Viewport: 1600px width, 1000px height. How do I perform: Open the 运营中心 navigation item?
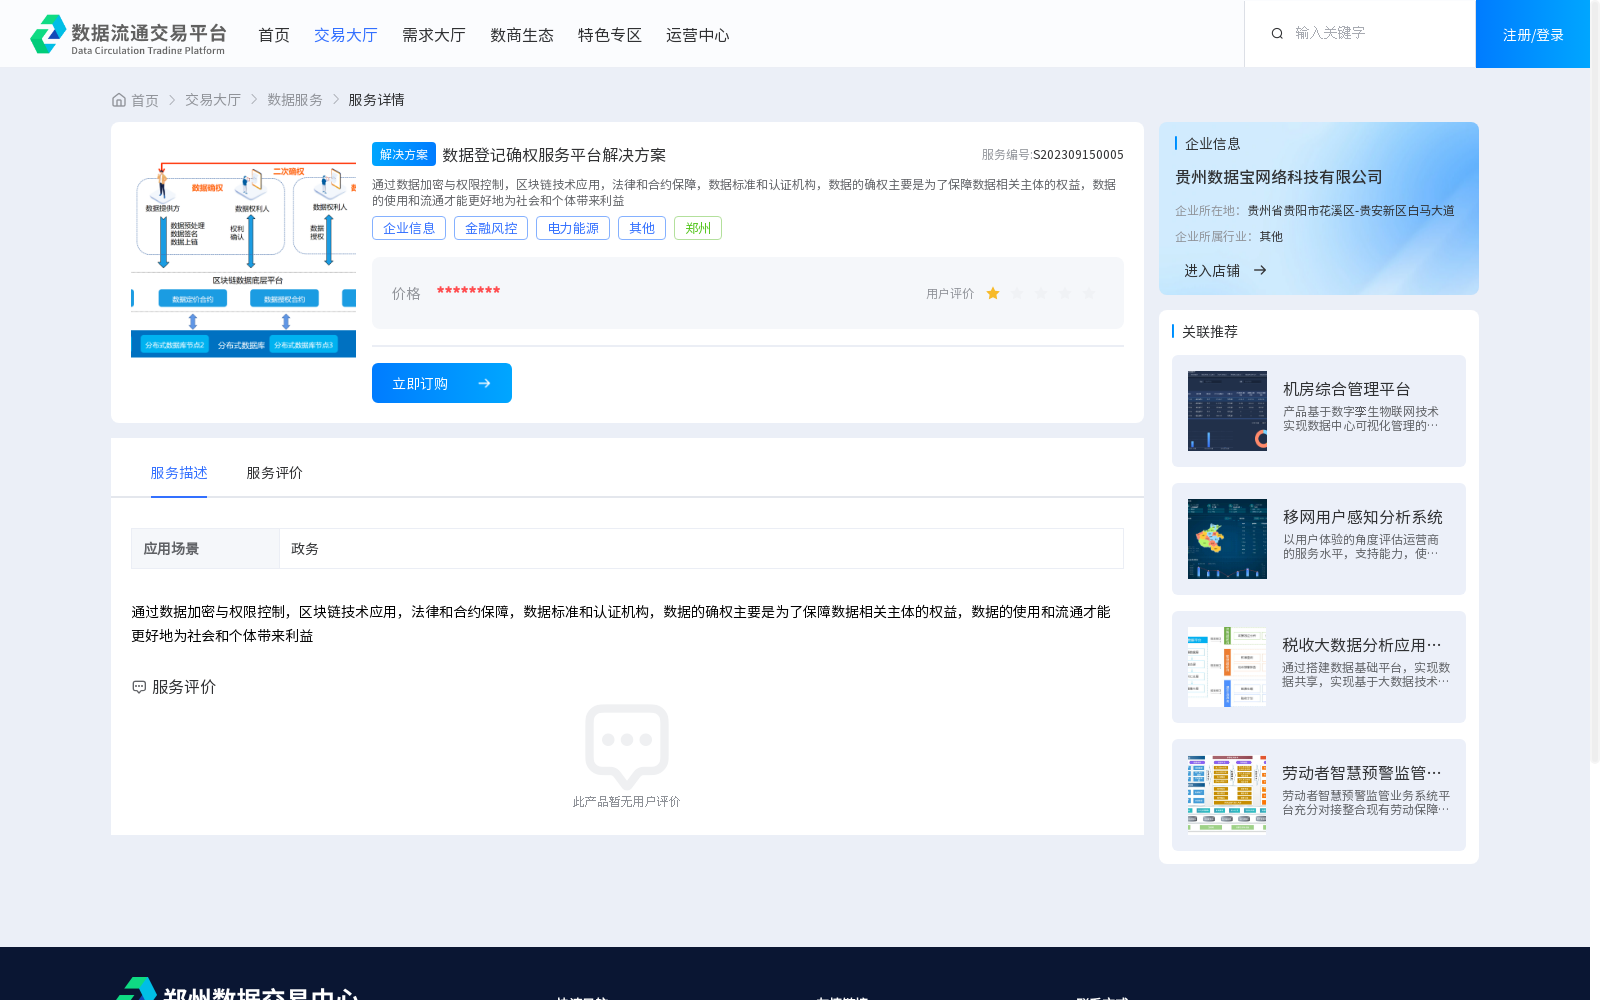(698, 35)
